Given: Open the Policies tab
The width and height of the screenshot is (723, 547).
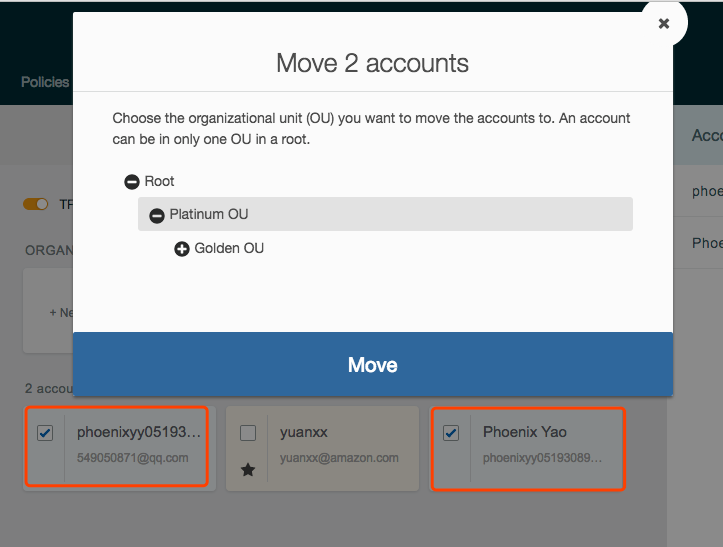Looking at the screenshot, I should point(45,82).
